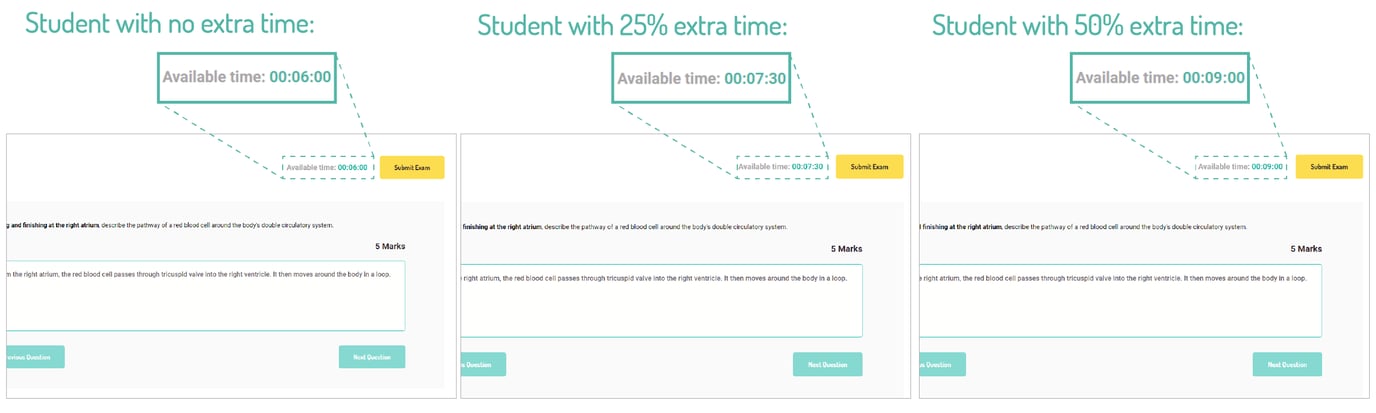Go to Previous Question in the no-extra-time panel

35,357
